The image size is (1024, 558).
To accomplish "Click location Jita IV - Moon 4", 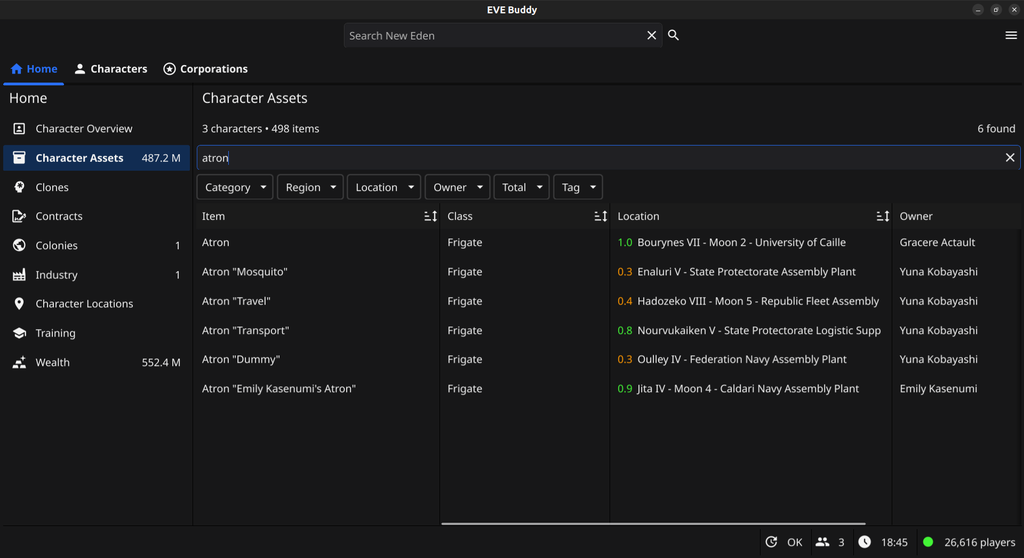I will click(738, 389).
